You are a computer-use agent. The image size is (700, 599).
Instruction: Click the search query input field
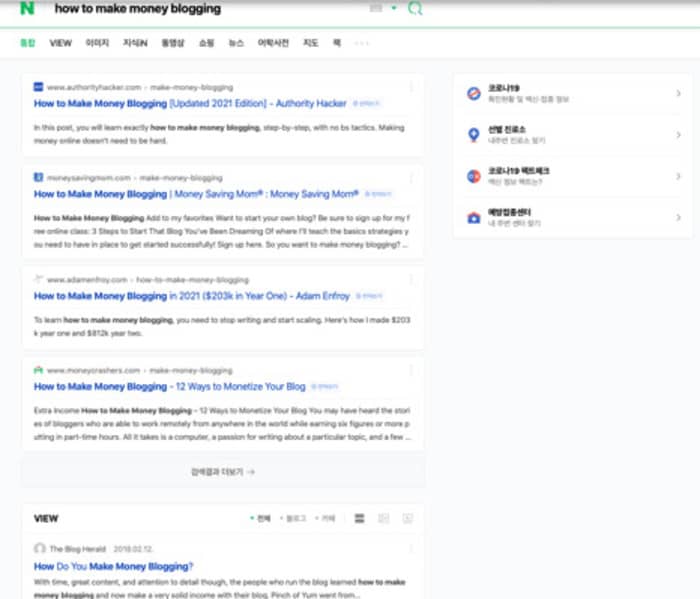(200, 9)
